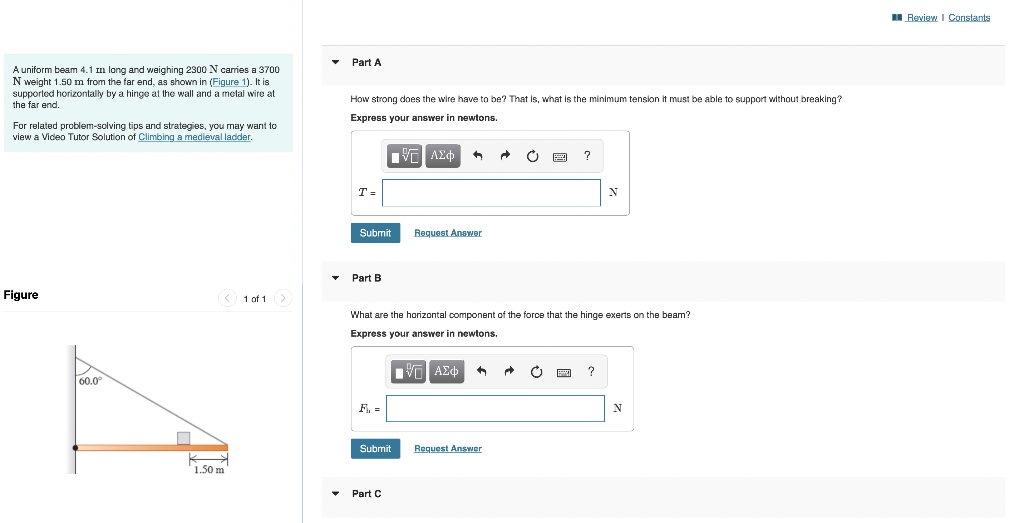
Task: Expand the Part C section
Action: 336,494
